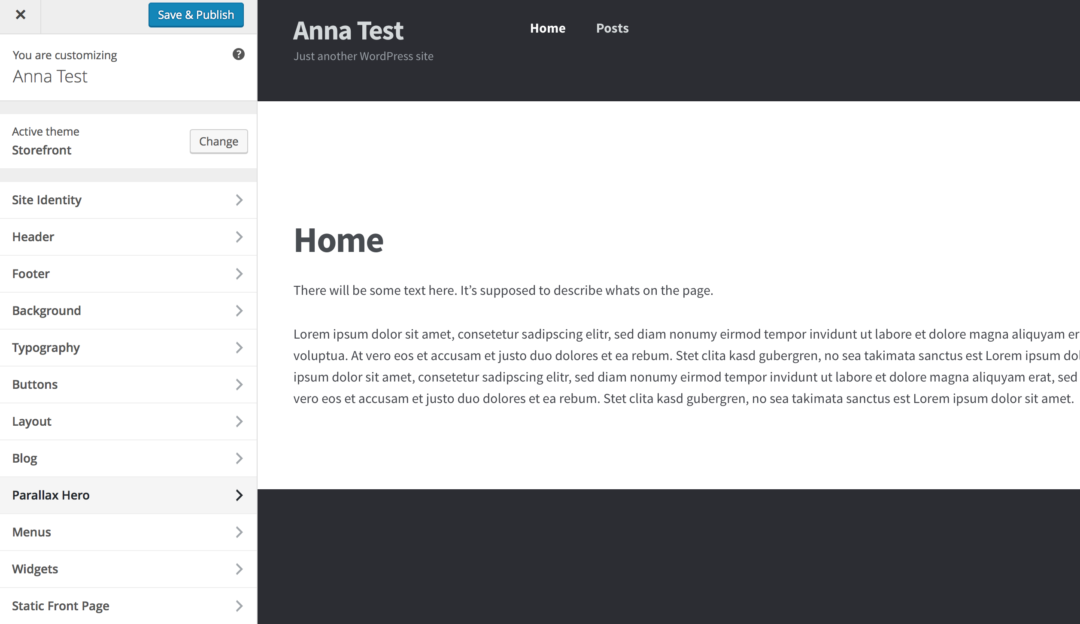Expand the Header settings panel
Image resolution: width=1080 pixels, height=624 pixels.
click(x=128, y=236)
